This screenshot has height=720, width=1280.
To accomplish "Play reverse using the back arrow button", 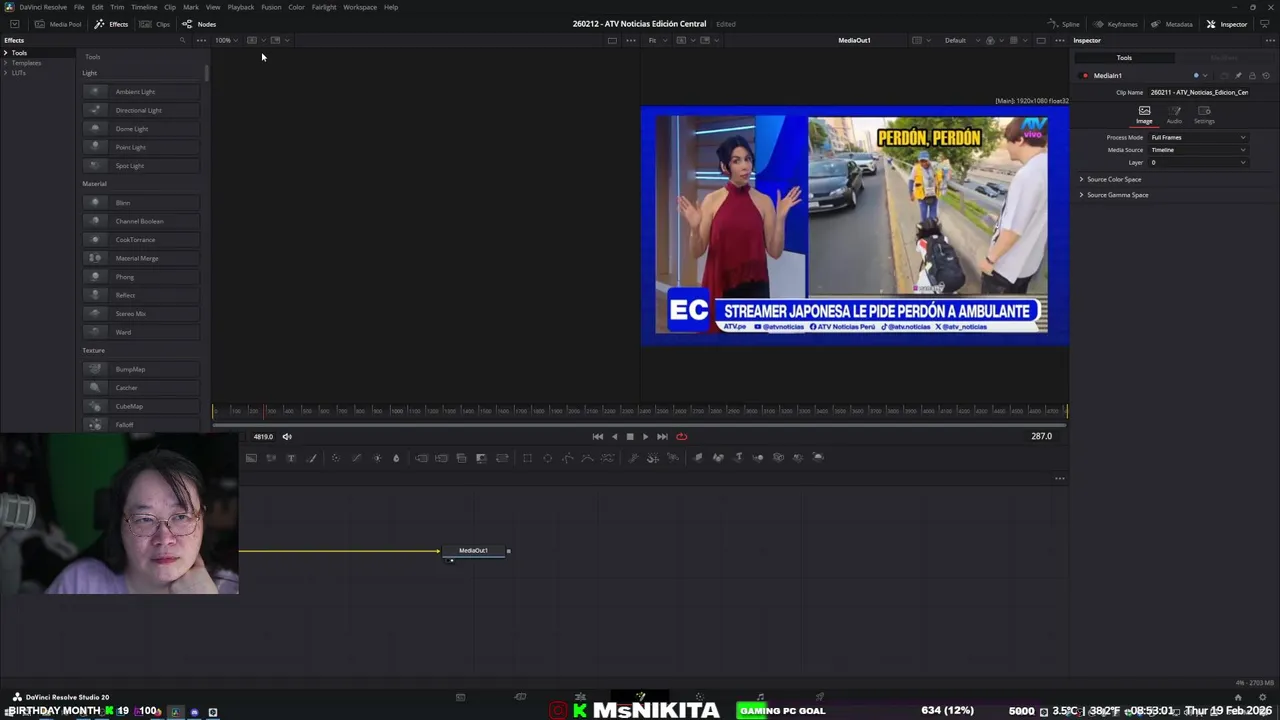I will pyautogui.click(x=614, y=436).
